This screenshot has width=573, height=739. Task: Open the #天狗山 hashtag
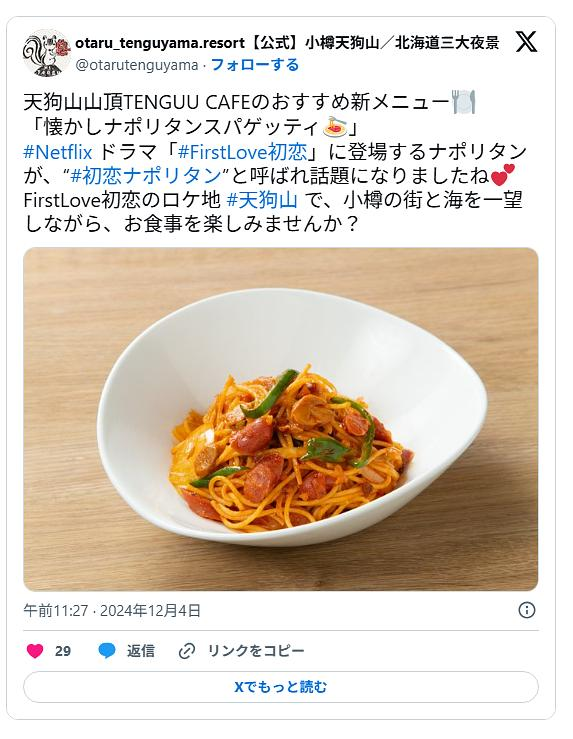(x=262, y=200)
